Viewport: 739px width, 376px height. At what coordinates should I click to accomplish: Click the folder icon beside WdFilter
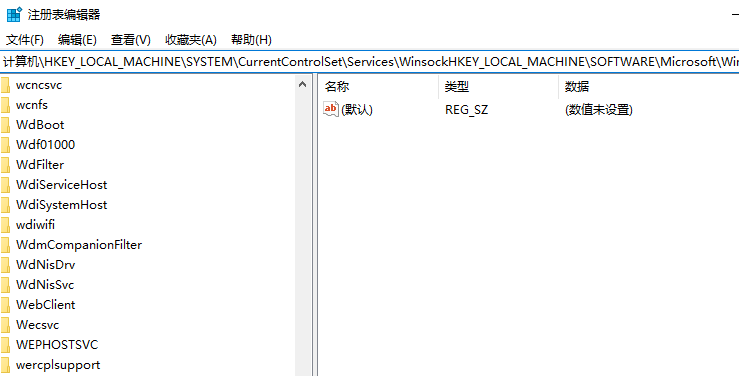click(5, 165)
